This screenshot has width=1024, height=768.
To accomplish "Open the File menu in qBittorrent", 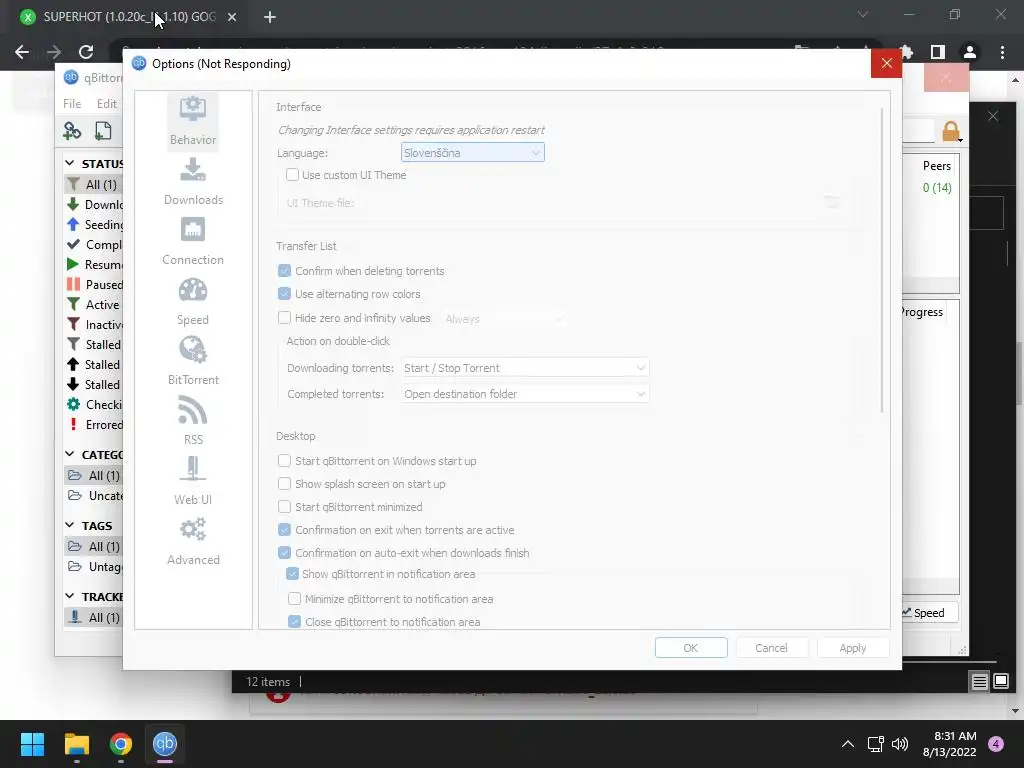I will click(x=72, y=104).
